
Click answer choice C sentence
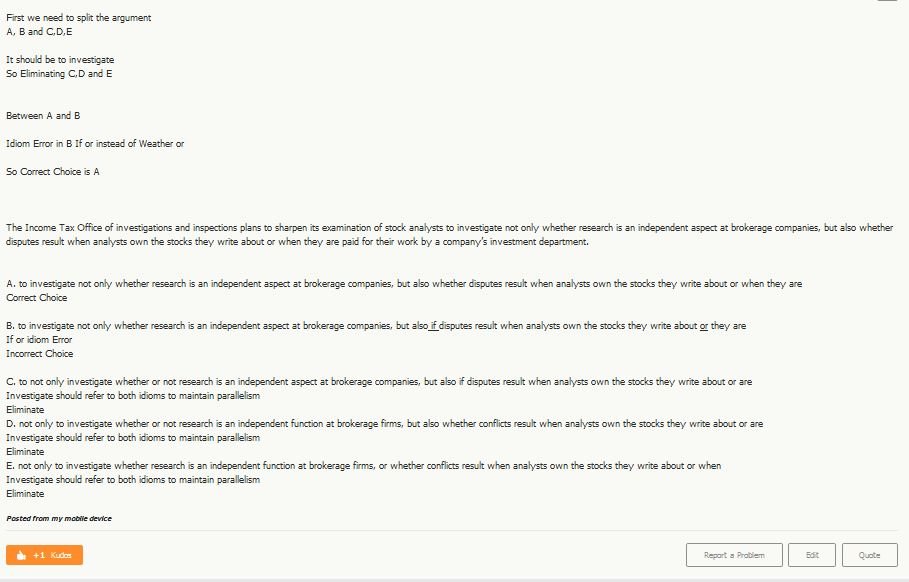379,382
